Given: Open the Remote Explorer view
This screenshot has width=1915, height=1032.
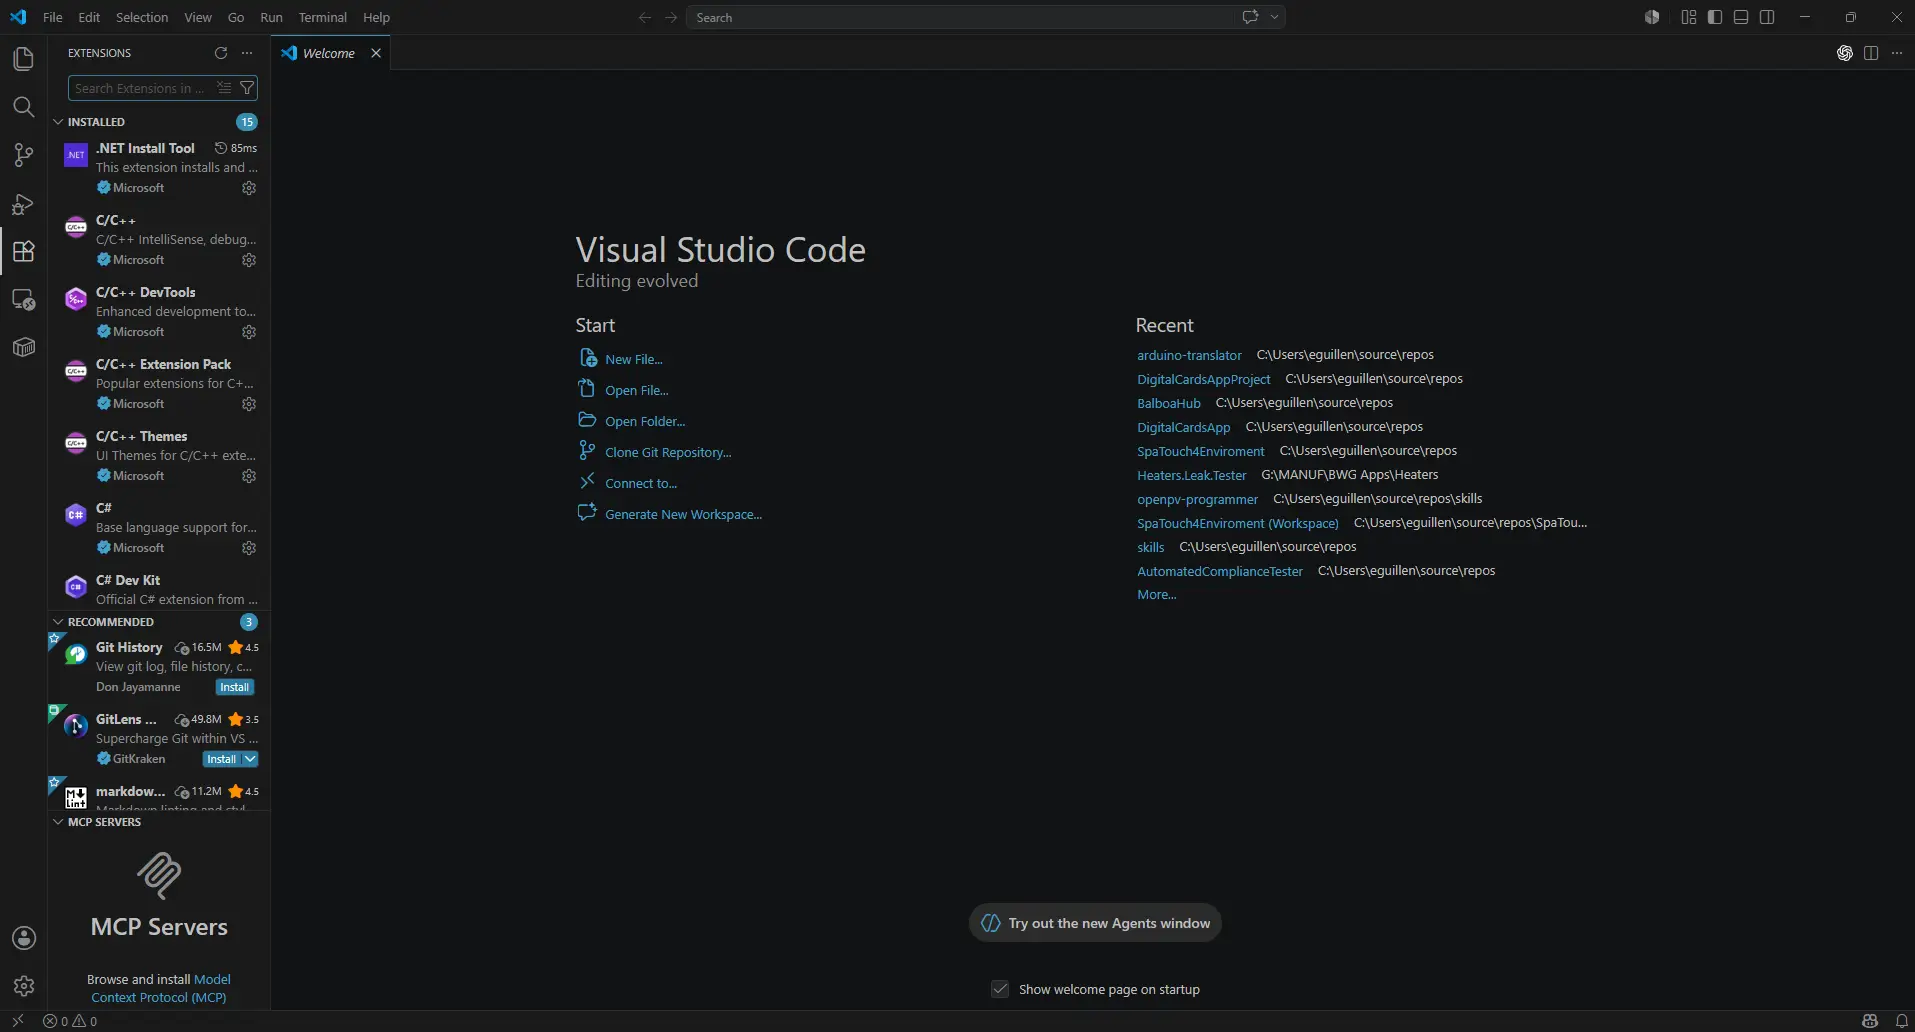Looking at the screenshot, I should [x=23, y=299].
